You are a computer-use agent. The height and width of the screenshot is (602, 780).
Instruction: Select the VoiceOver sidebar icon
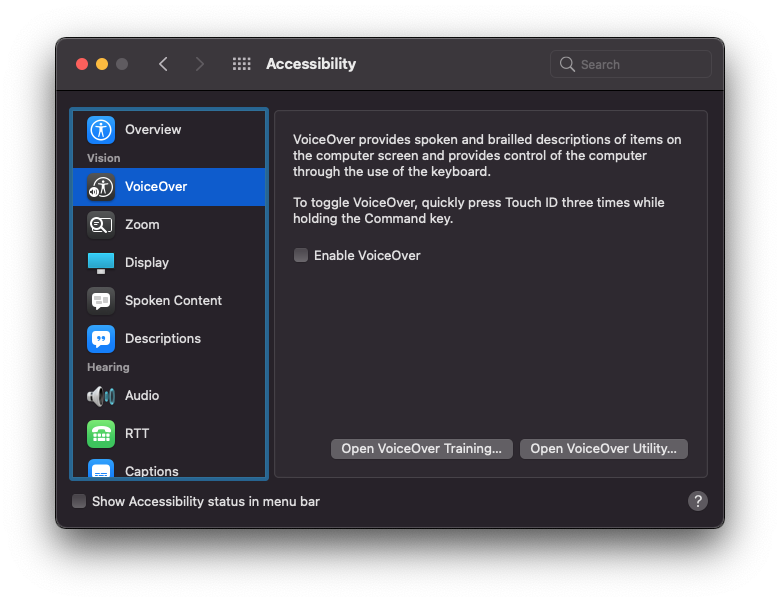pos(101,187)
